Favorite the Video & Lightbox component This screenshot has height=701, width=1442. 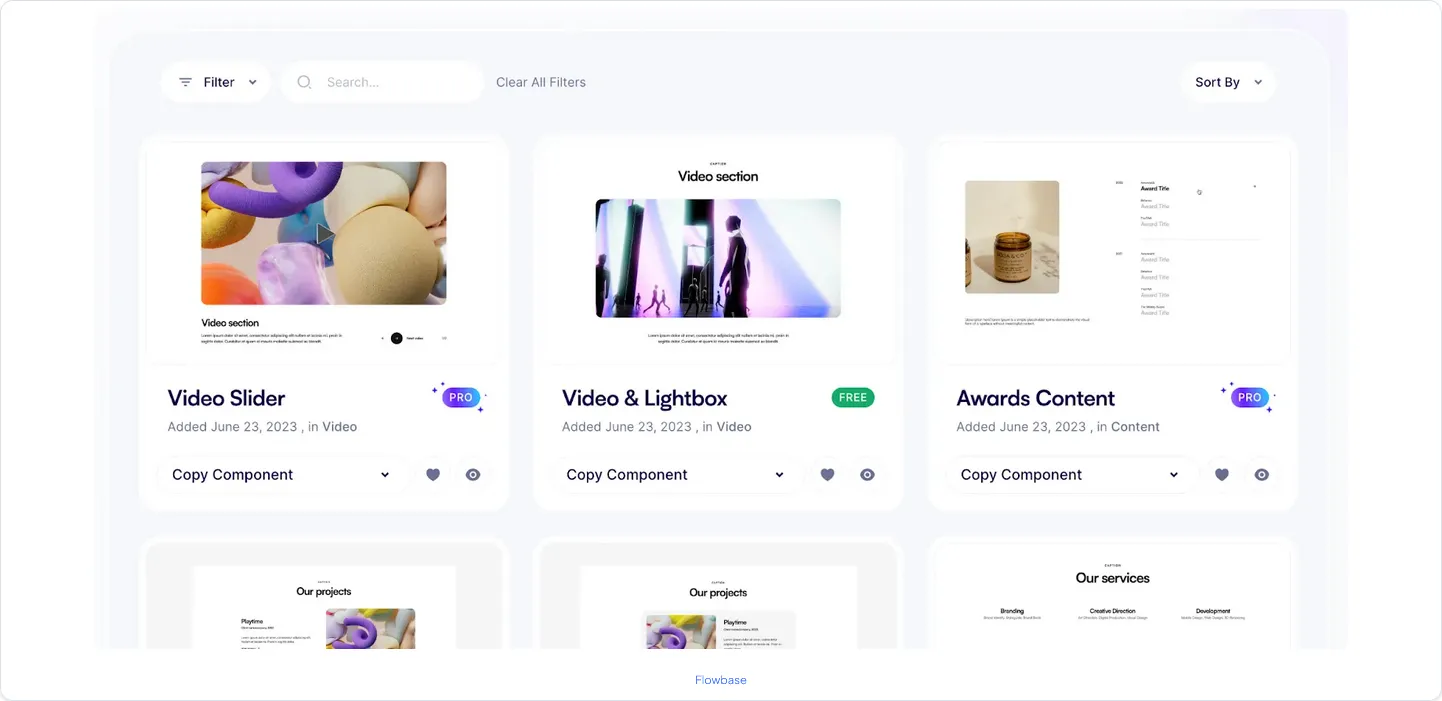point(827,475)
